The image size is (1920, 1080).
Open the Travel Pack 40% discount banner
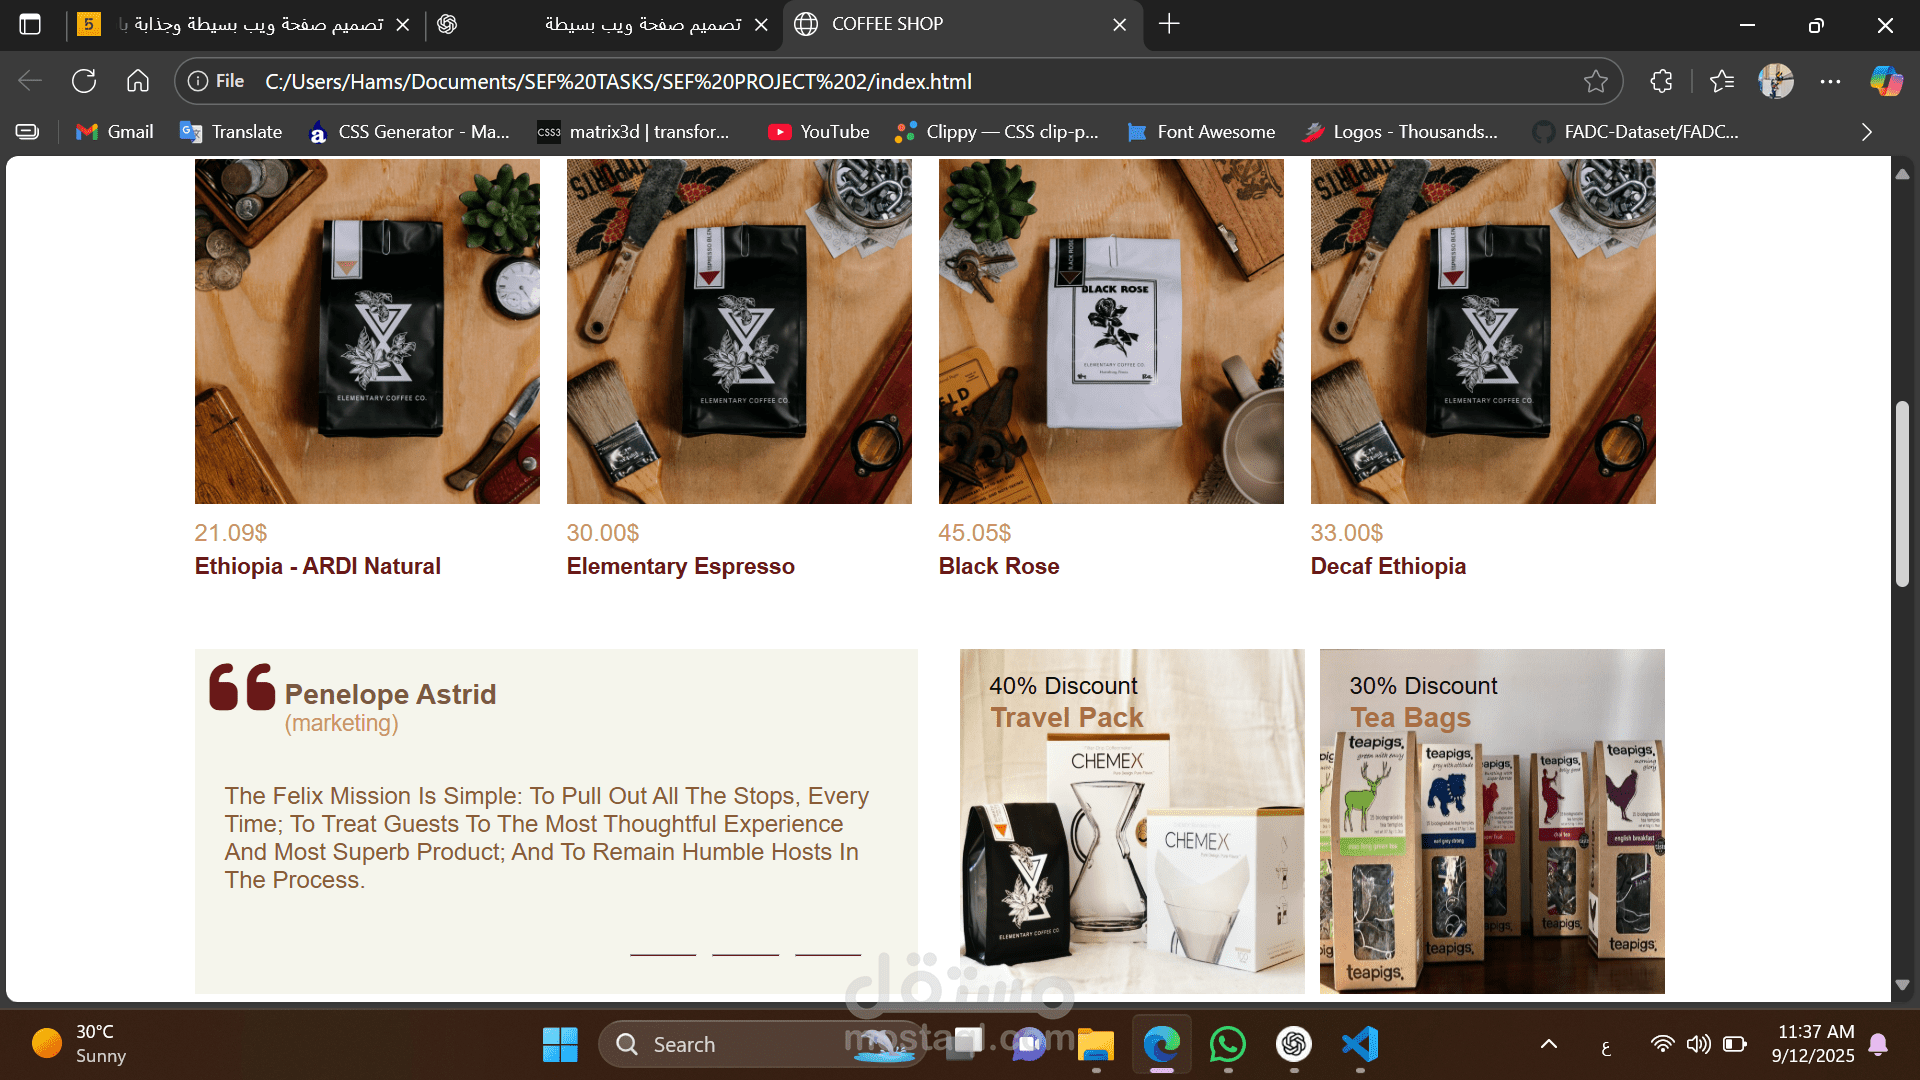[x=1132, y=821]
